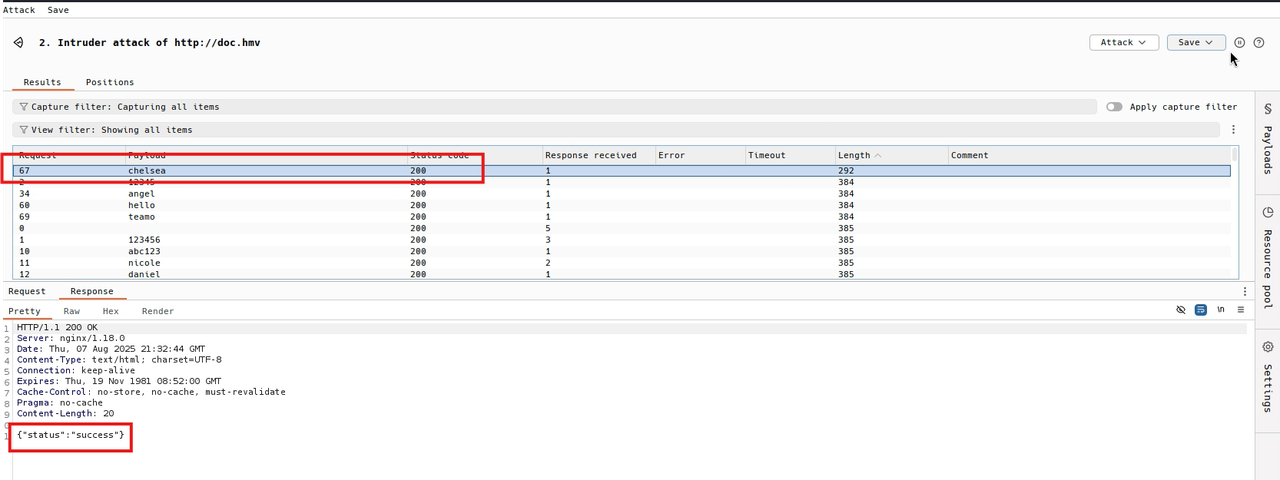
Task: Sort by the Timeout column header
Action: [x=790, y=155]
